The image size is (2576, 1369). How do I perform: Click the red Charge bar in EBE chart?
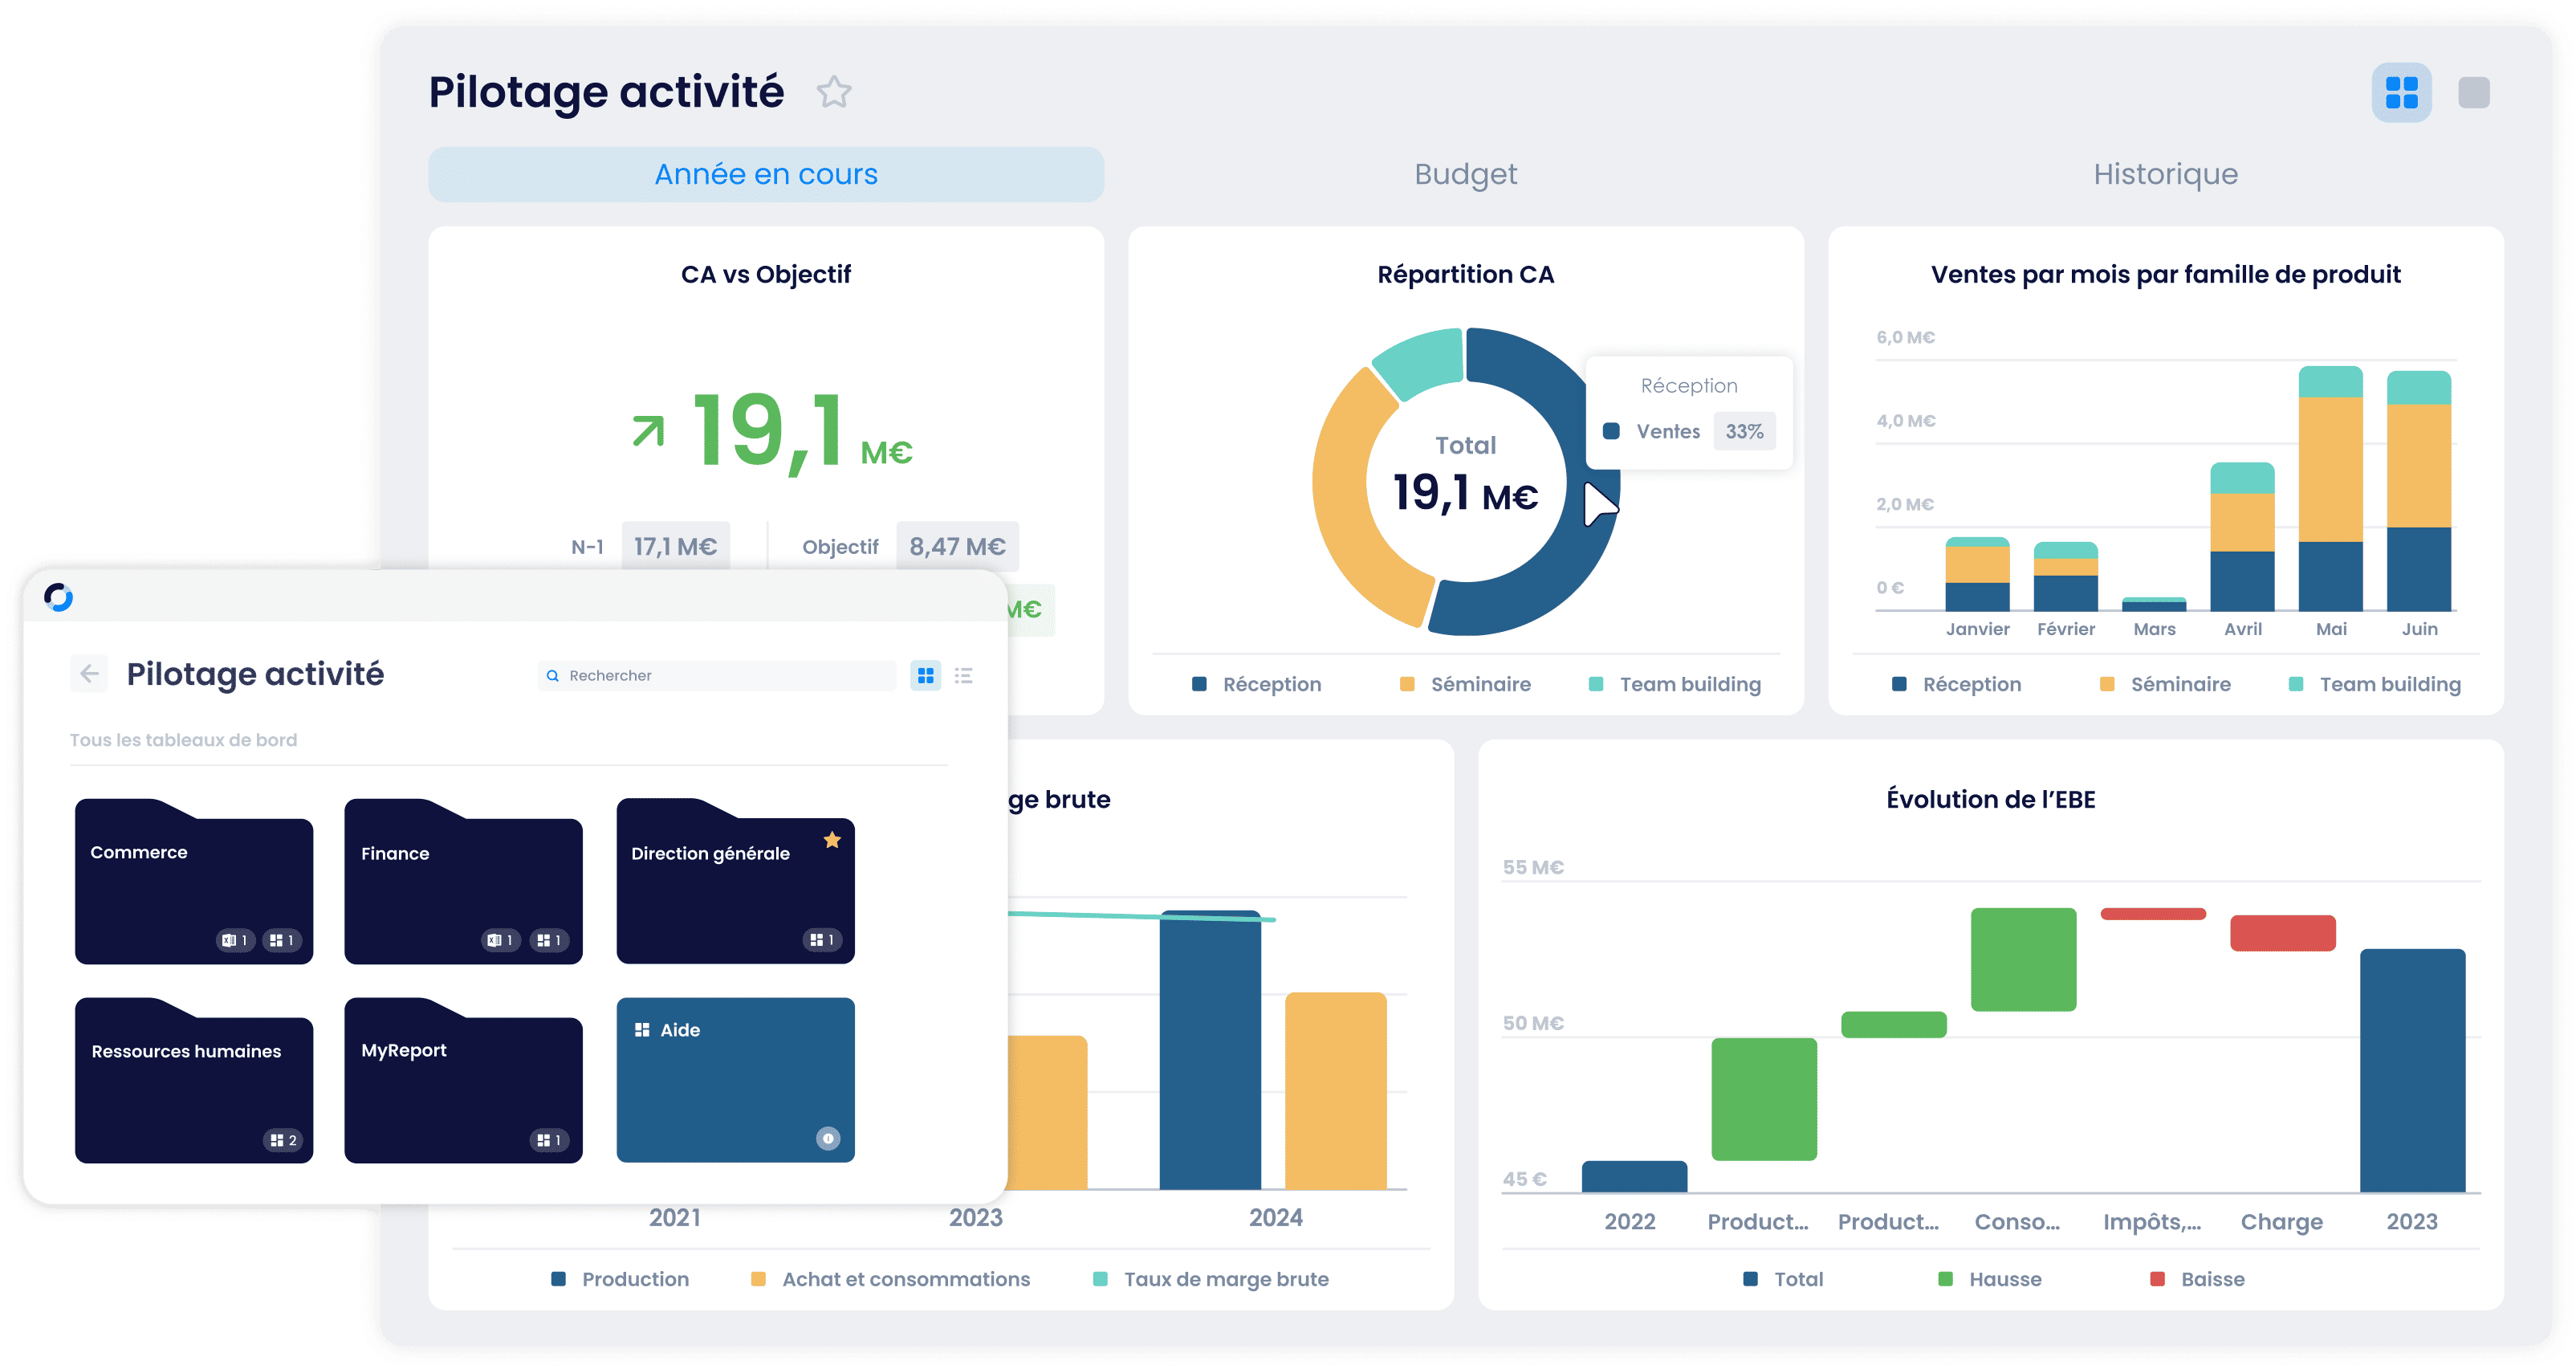pos(2283,932)
